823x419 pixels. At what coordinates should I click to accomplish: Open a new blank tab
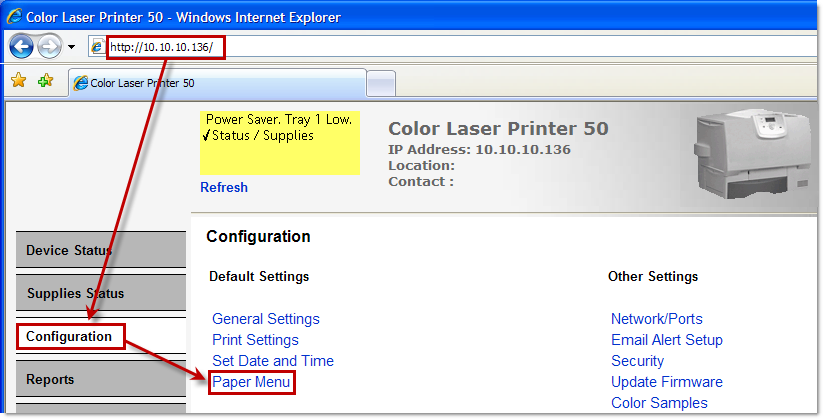(x=381, y=83)
